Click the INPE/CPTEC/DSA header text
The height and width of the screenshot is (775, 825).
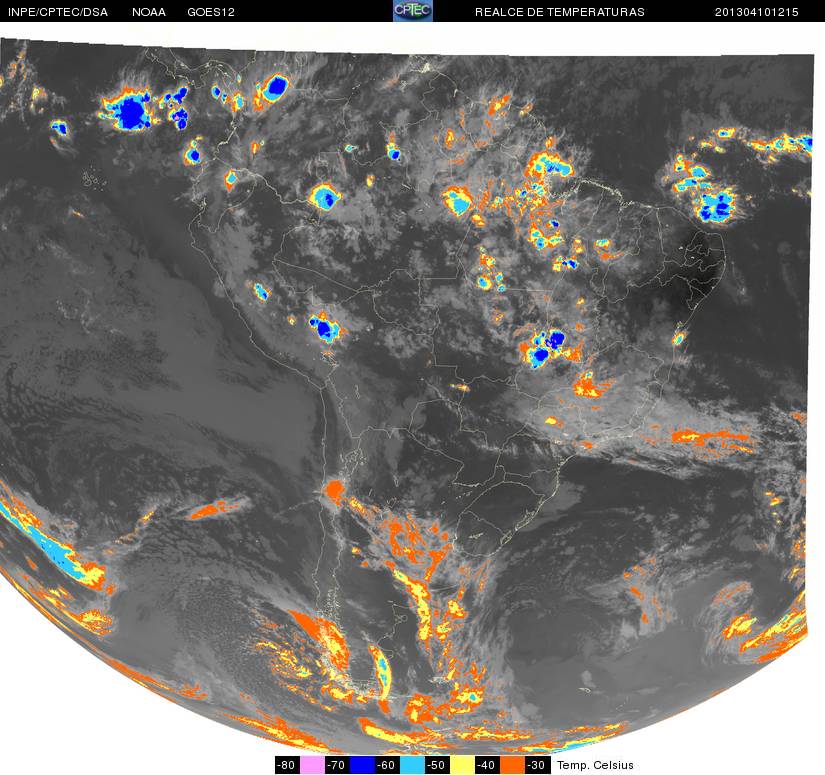click(57, 12)
